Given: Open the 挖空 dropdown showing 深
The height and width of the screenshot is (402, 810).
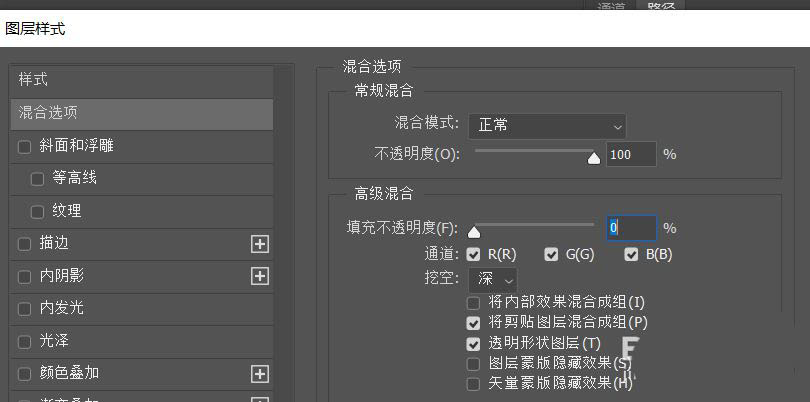Looking at the screenshot, I should coord(493,280).
